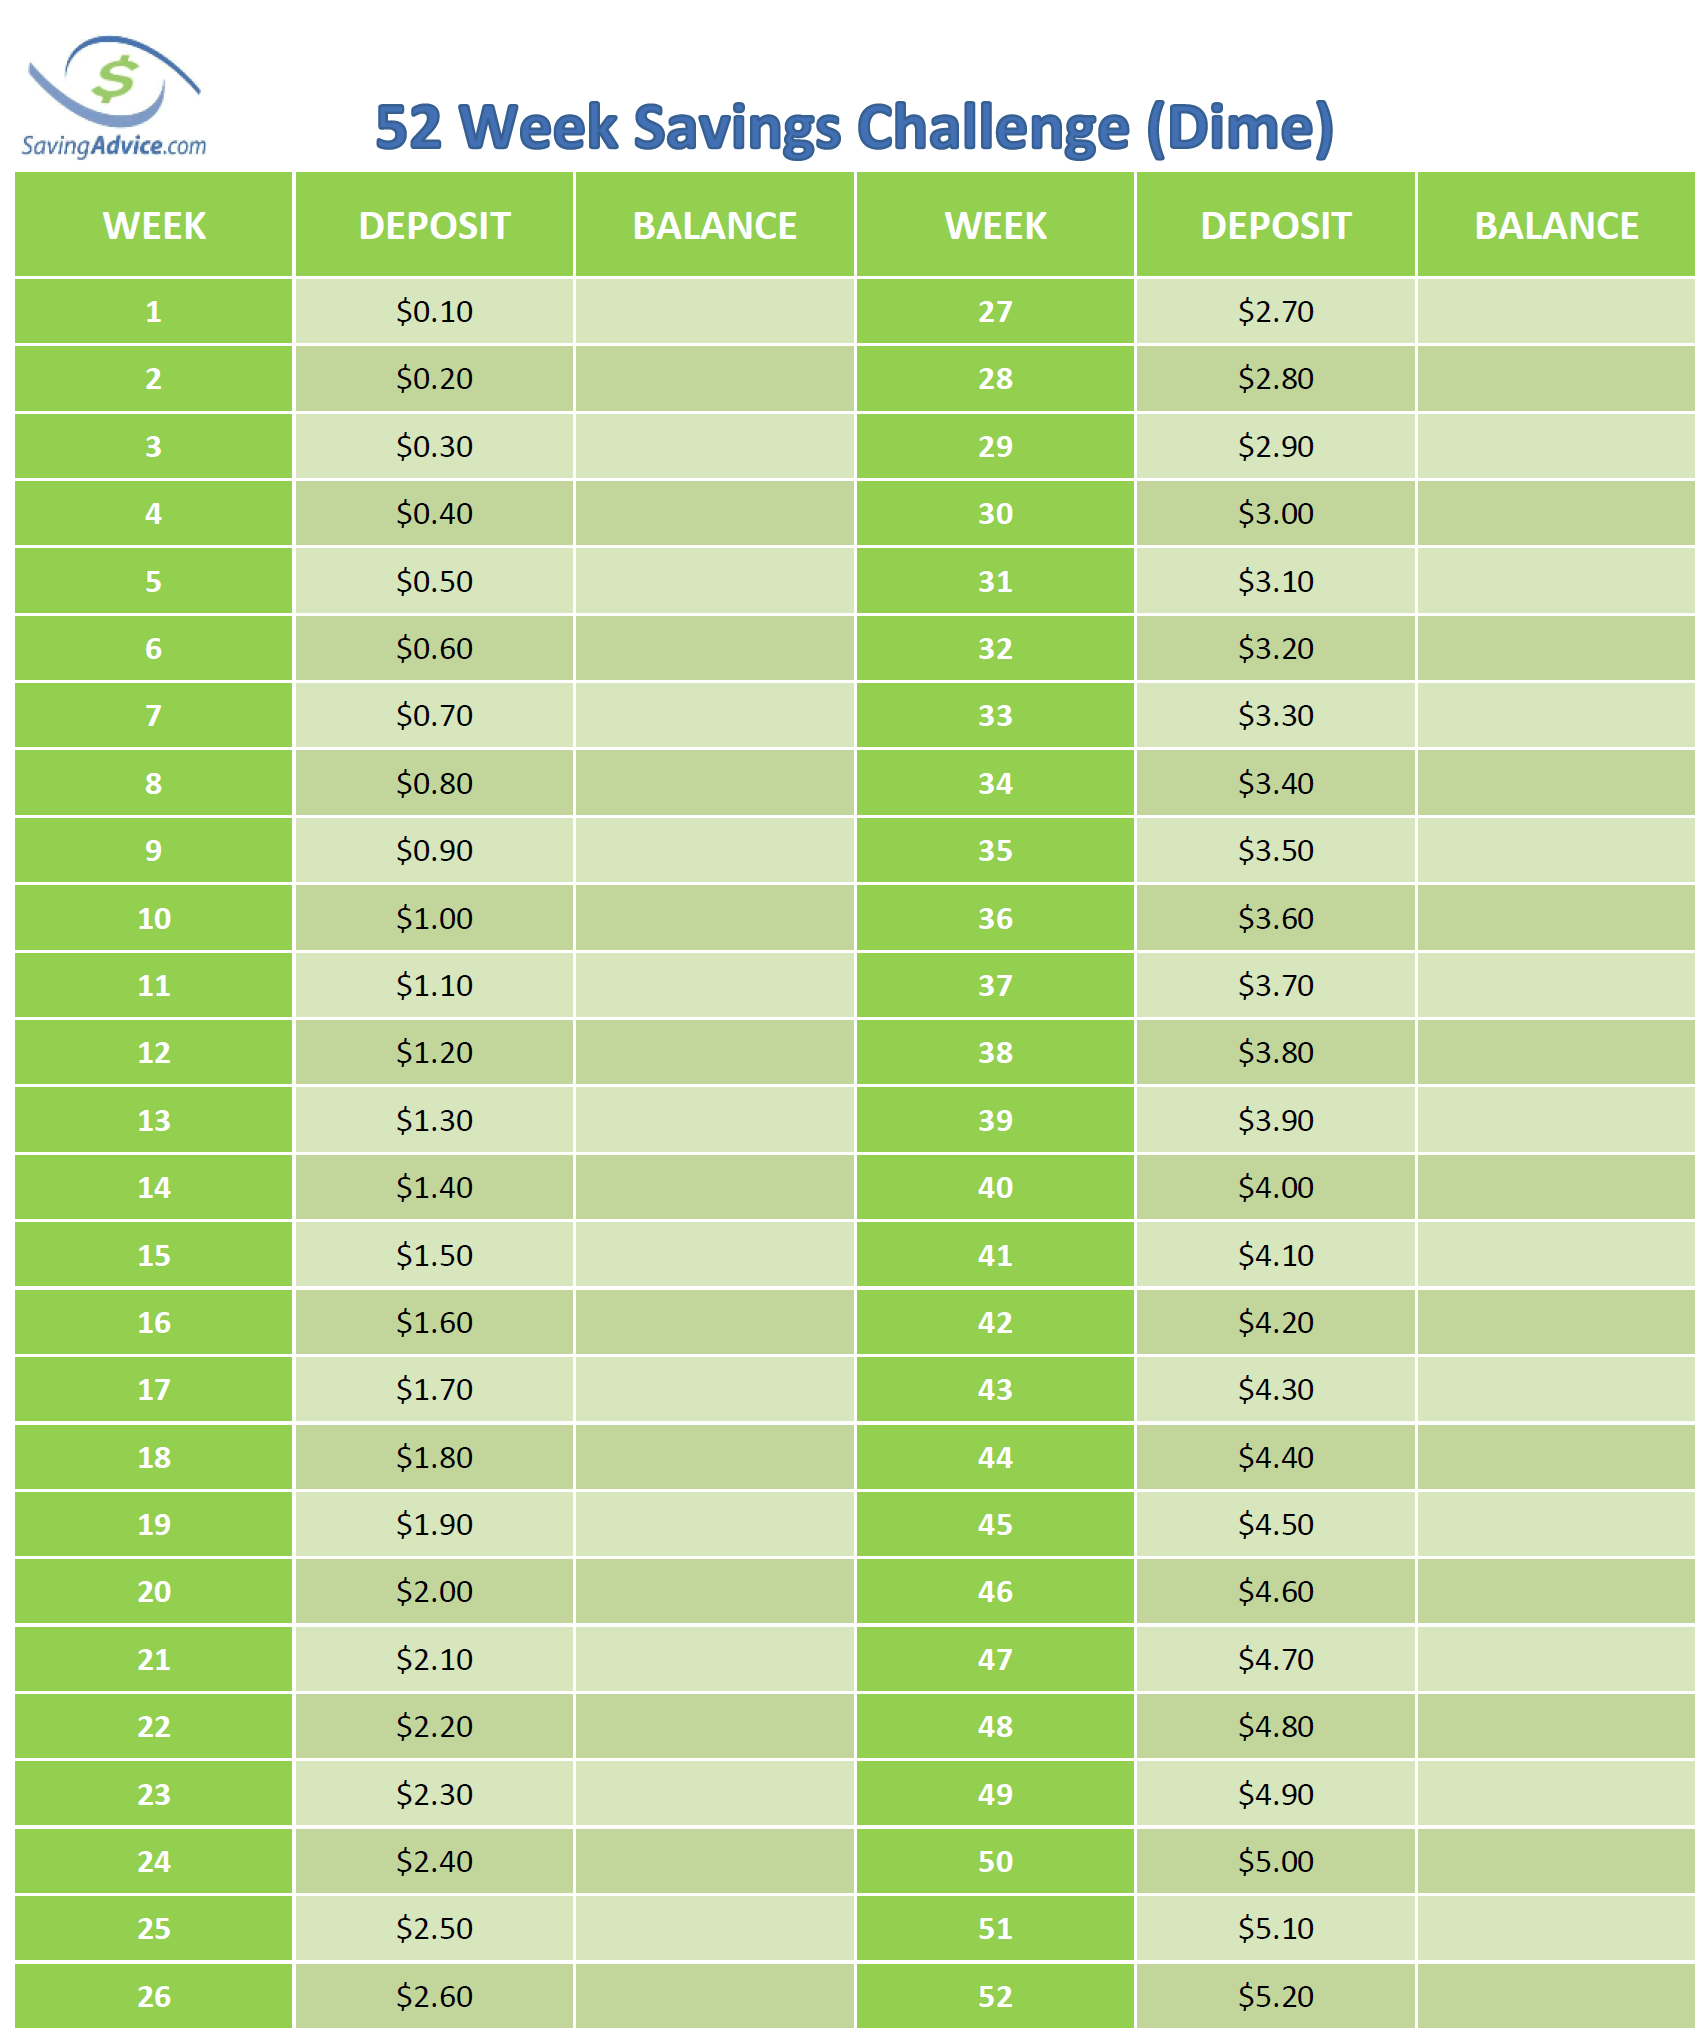Select the balance cell for week 20

(x=715, y=1591)
